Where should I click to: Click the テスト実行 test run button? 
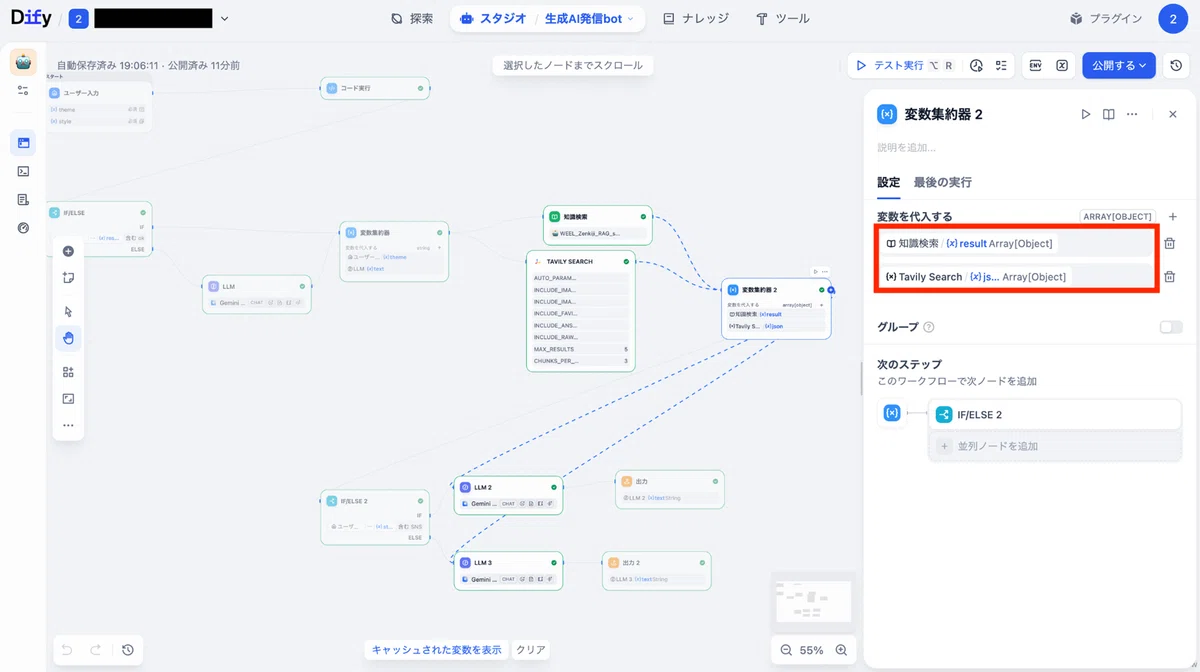(903, 65)
